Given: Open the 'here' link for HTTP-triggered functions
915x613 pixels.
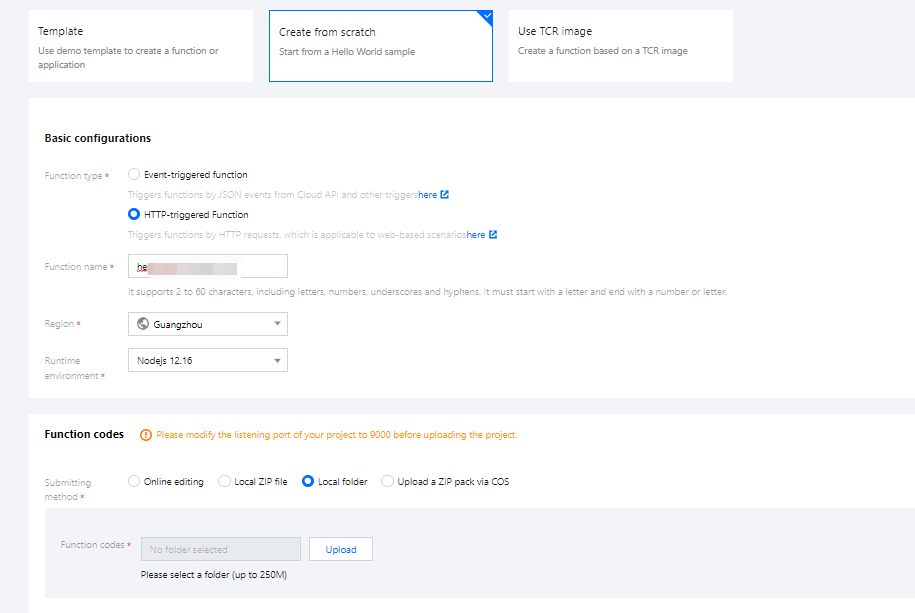Looking at the screenshot, I should (x=476, y=235).
